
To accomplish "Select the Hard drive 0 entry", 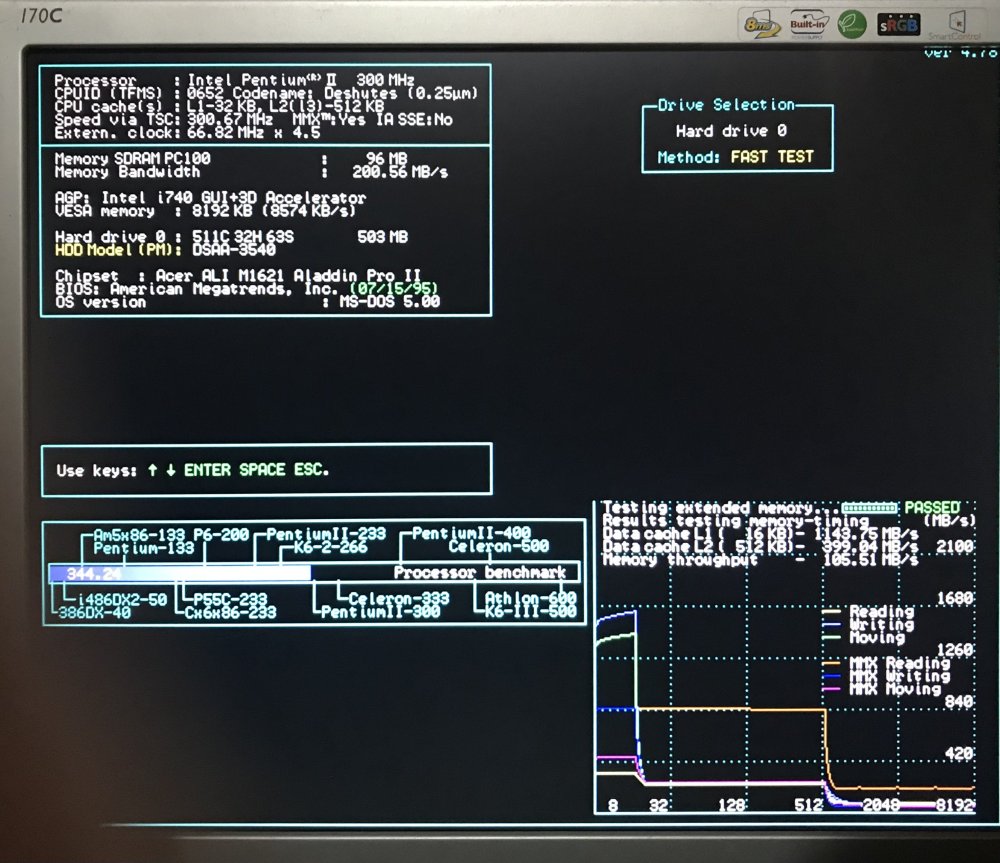I will pyautogui.click(x=730, y=130).
